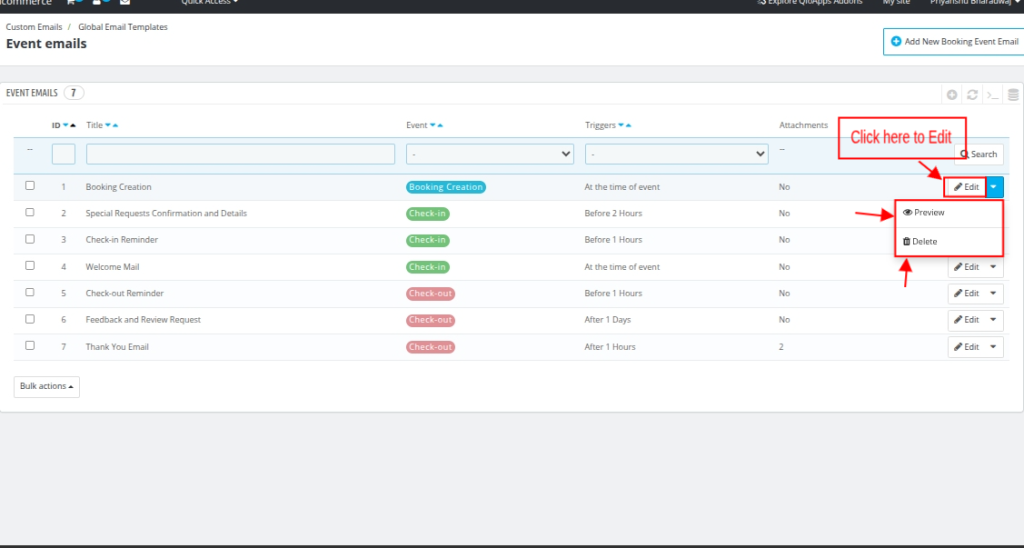1024x548 pixels.
Task: Click Add New Booking Event Email button
Action: (954, 42)
